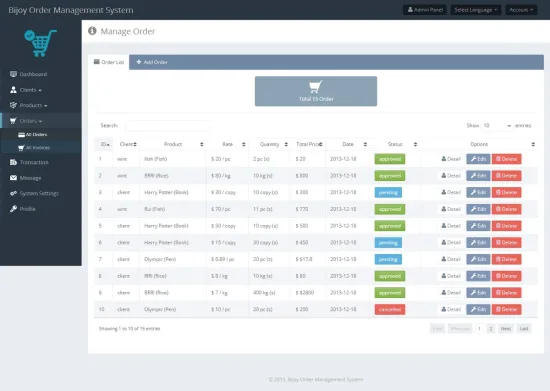View Detail of order 1
Image resolution: width=550 pixels, height=391 pixels.
tap(451, 159)
